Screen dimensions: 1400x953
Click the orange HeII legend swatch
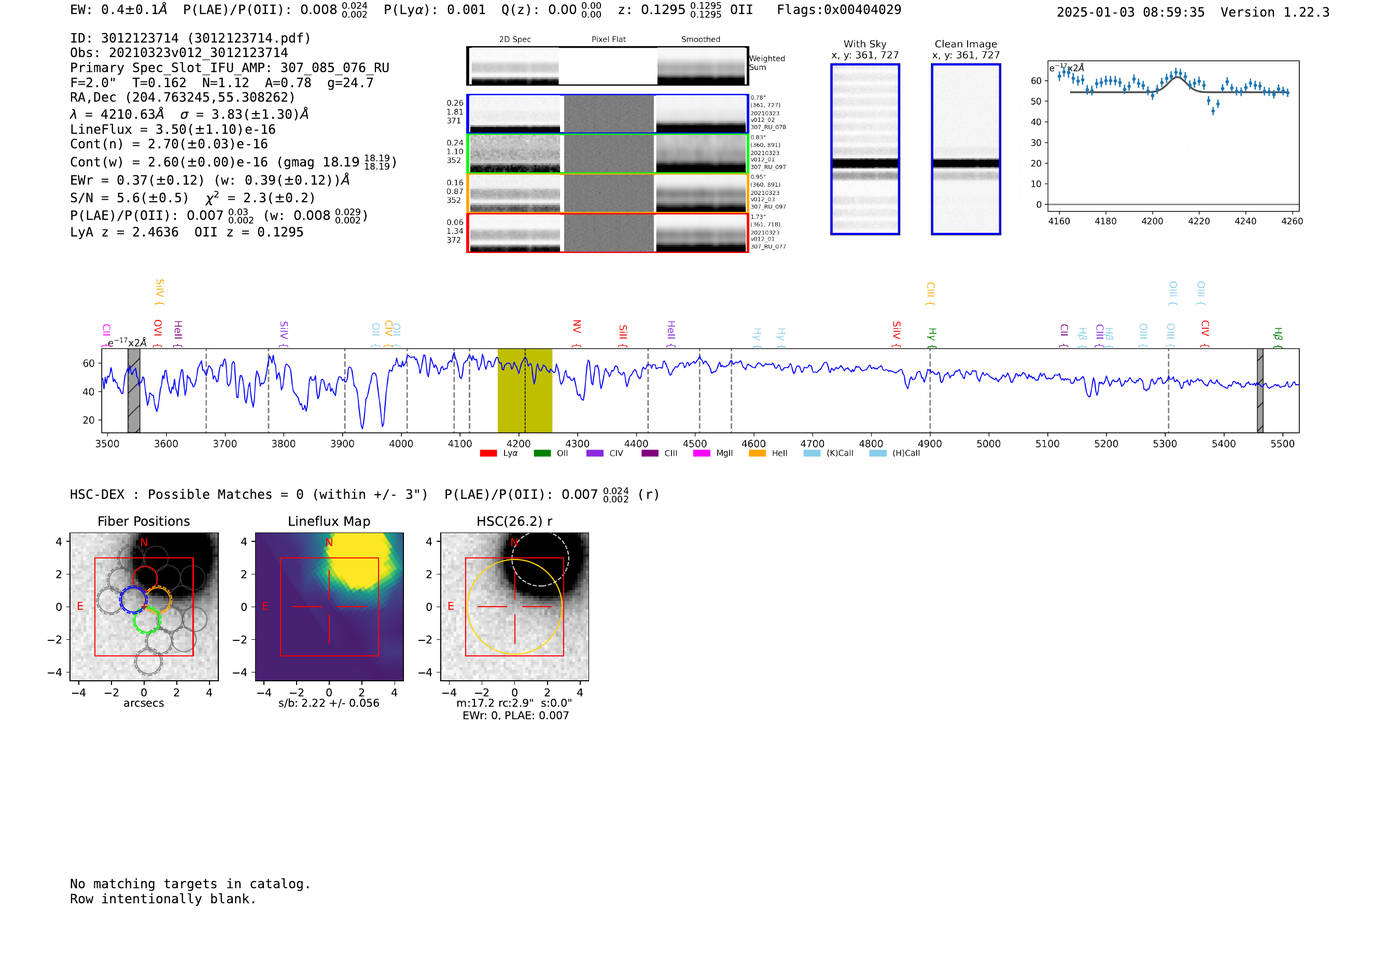pyautogui.click(x=757, y=454)
